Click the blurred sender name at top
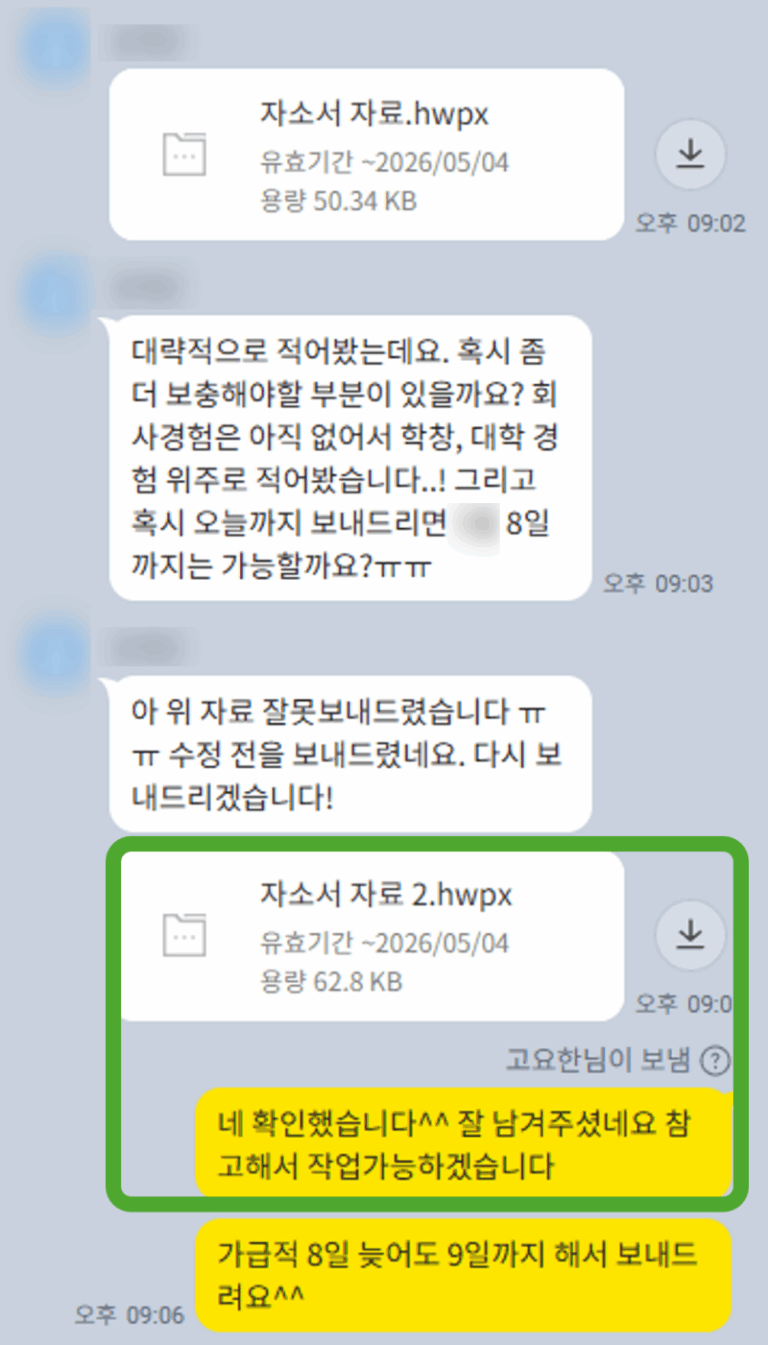The height and width of the screenshot is (1345, 768). coord(150,40)
